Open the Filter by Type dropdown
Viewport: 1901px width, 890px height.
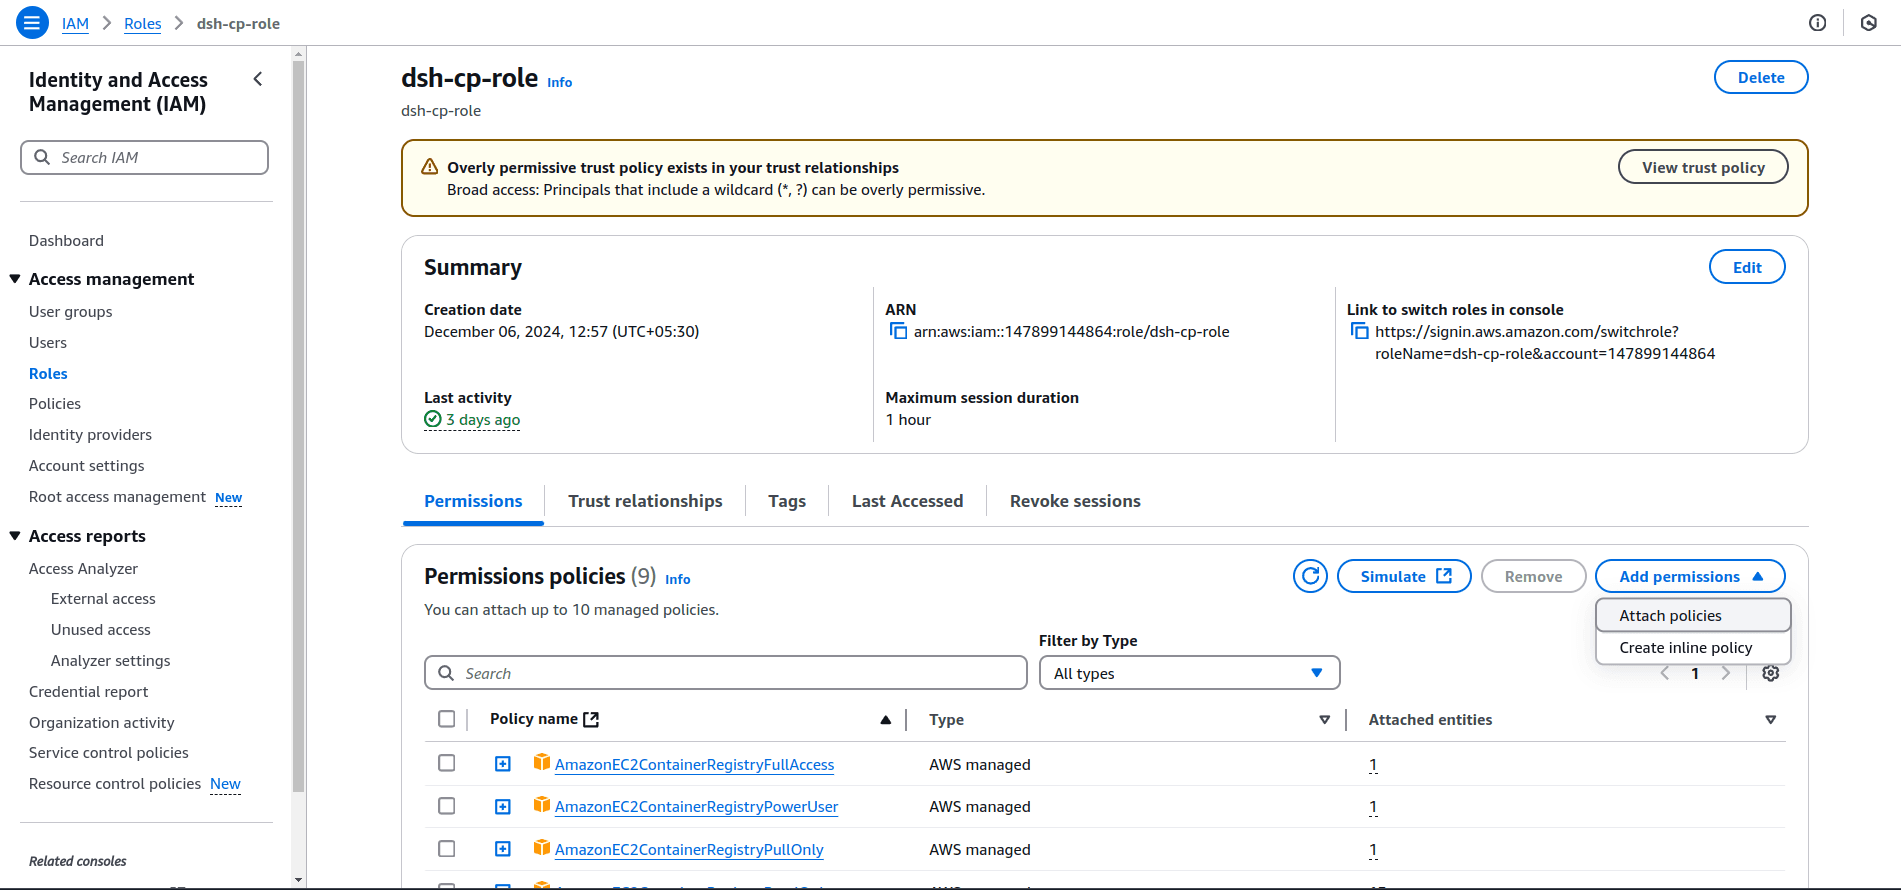[x=1189, y=673]
